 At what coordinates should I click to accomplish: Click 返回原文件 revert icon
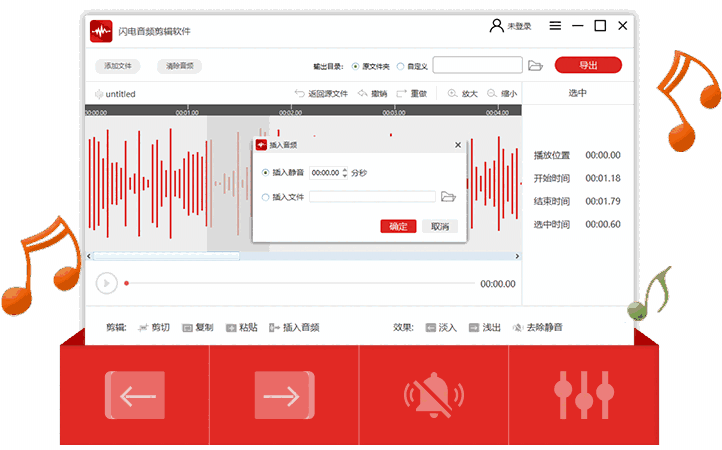click(299, 94)
